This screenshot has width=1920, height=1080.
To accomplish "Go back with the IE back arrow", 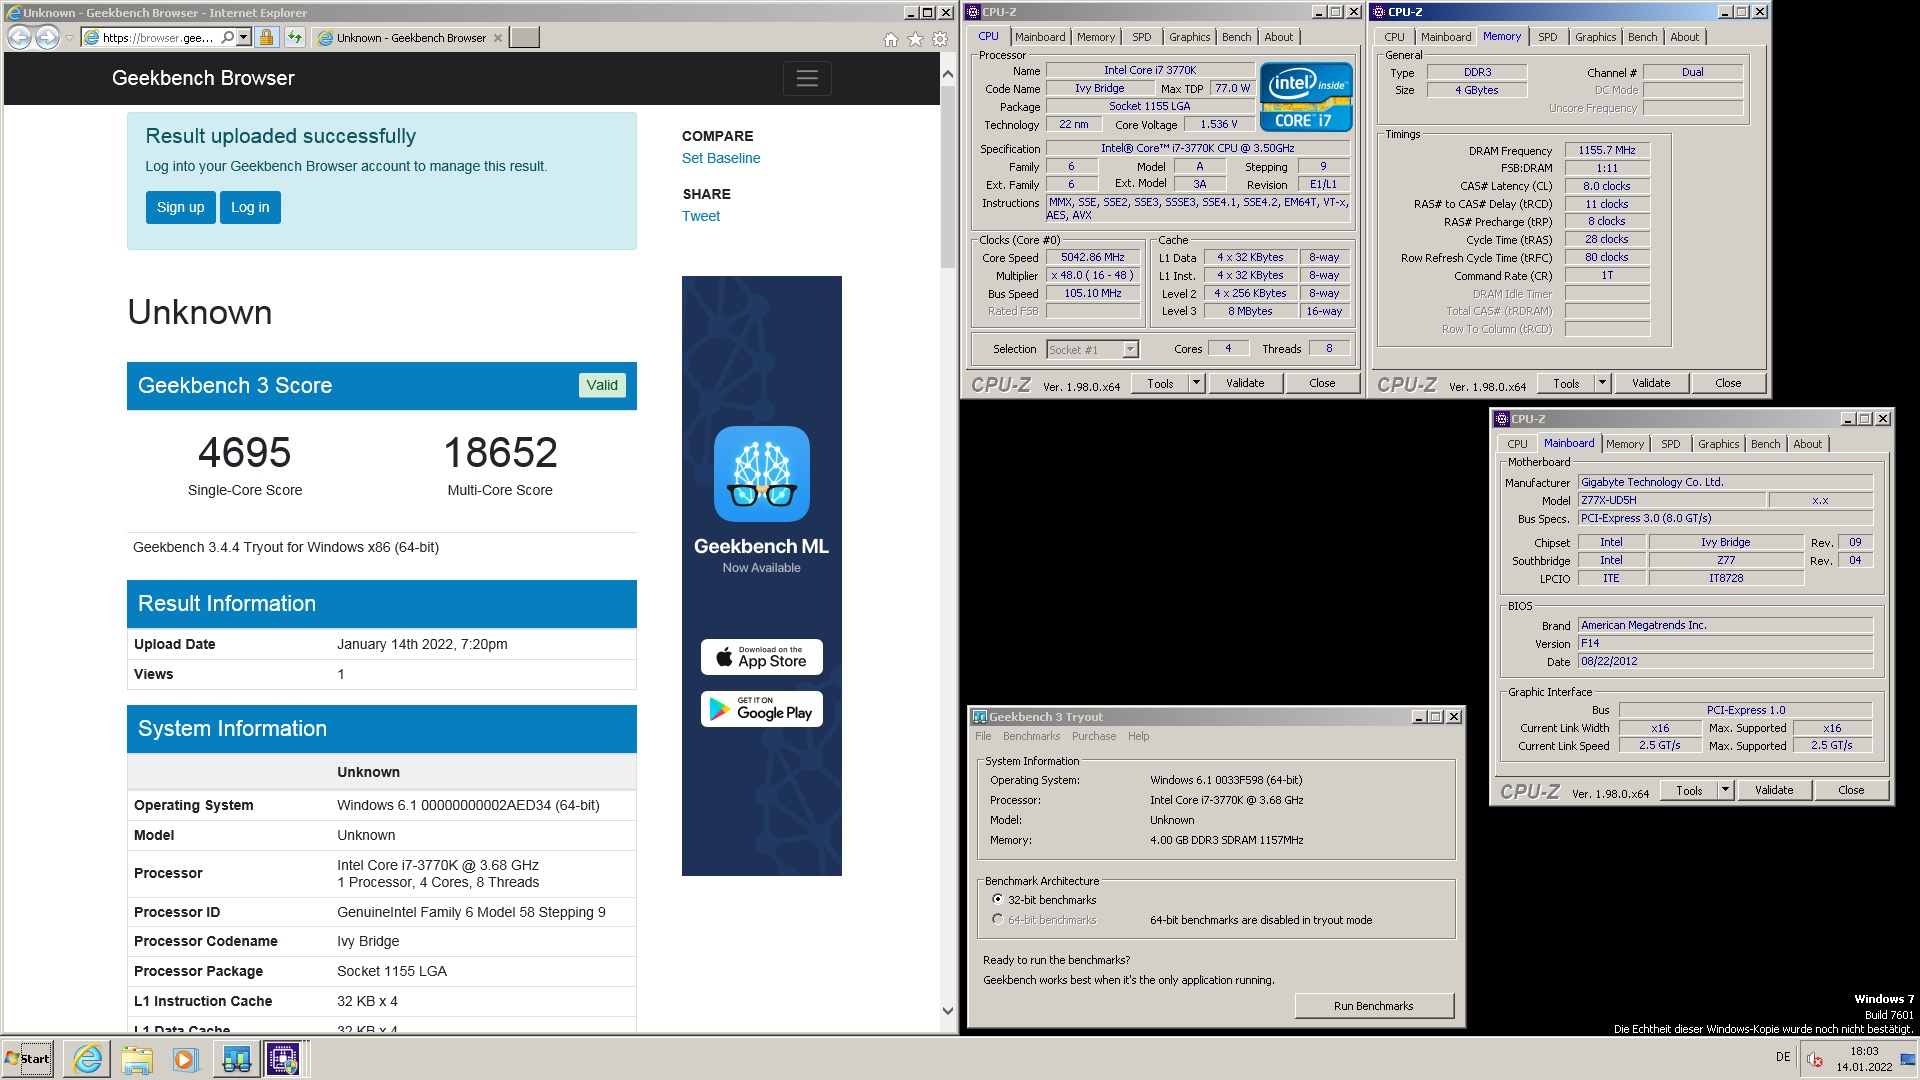I will 19,37.
